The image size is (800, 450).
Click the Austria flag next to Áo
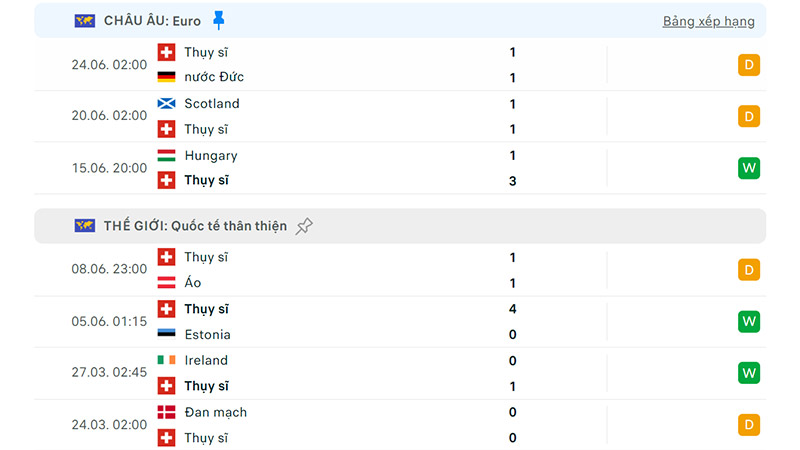166,282
